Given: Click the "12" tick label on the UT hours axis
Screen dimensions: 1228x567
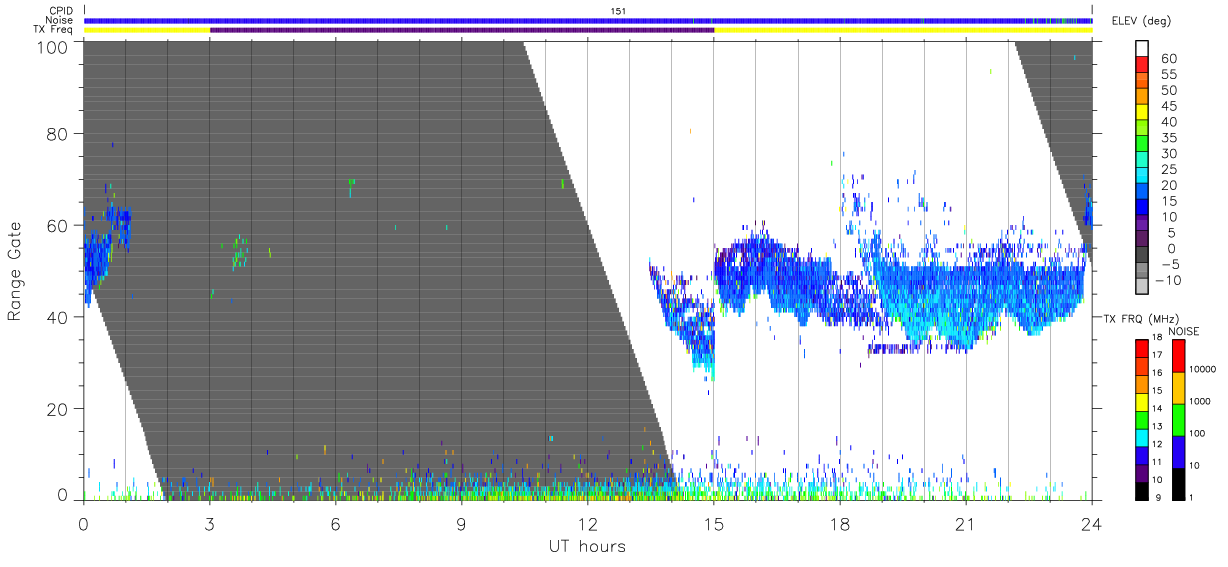Looking at the screenshot, I should point(587,522).
